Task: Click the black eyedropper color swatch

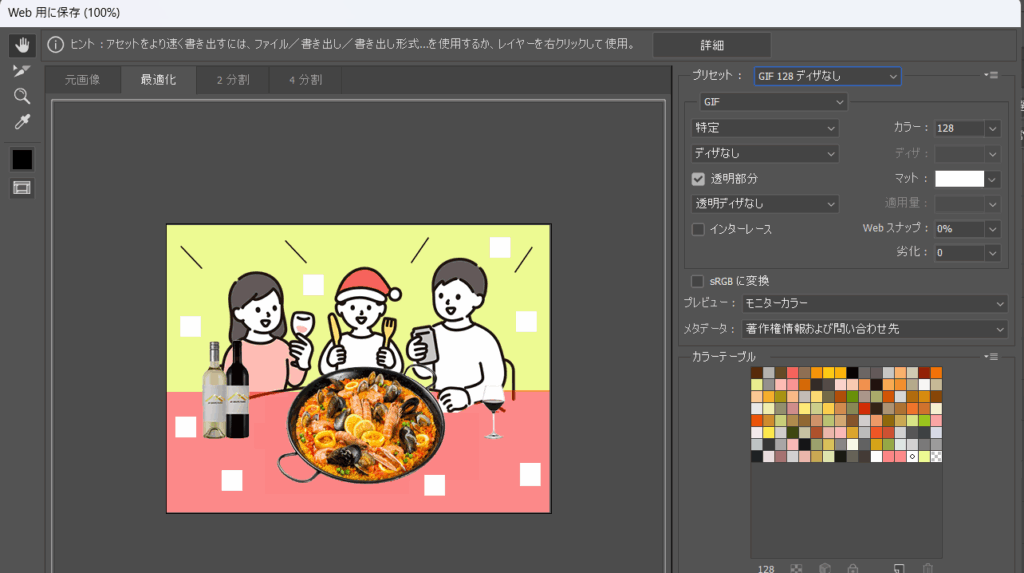Action: pyautogui.click(x=21, y=159)
